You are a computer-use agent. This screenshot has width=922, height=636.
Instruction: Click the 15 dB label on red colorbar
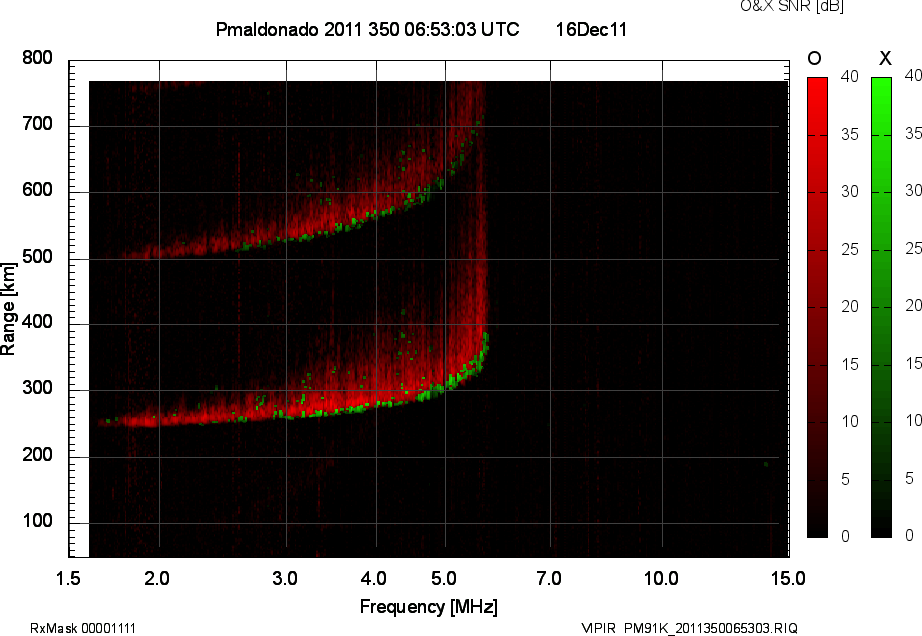(x=850, y=365)
